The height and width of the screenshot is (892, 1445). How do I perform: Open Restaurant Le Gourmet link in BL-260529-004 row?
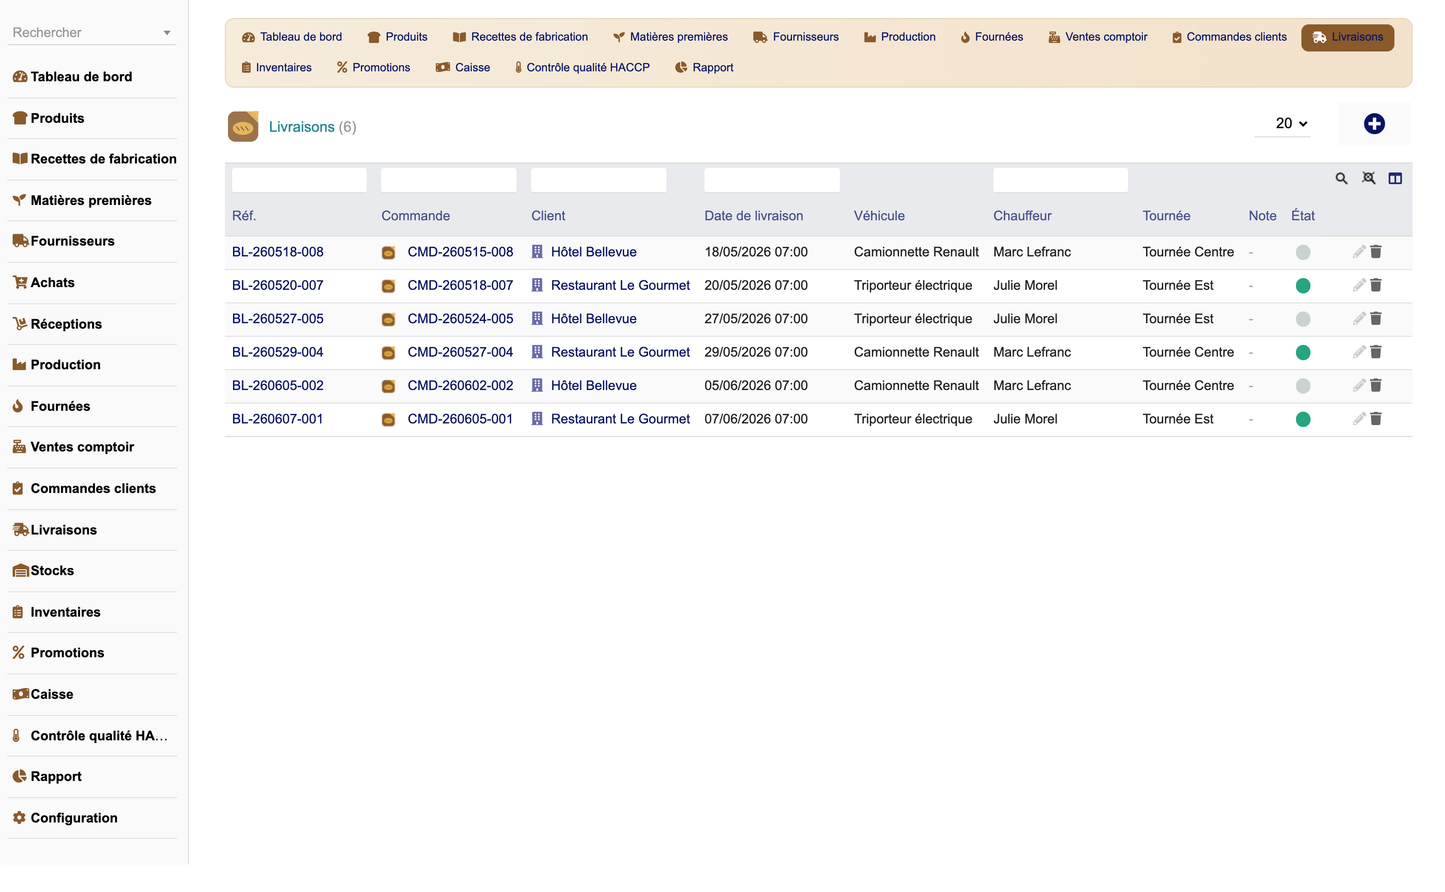[x=620, y=352]
